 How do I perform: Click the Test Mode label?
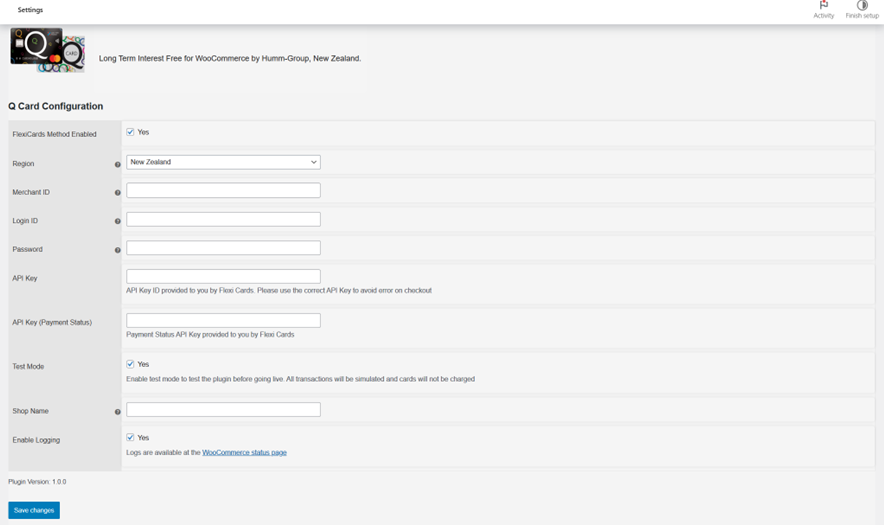(28, 367)
